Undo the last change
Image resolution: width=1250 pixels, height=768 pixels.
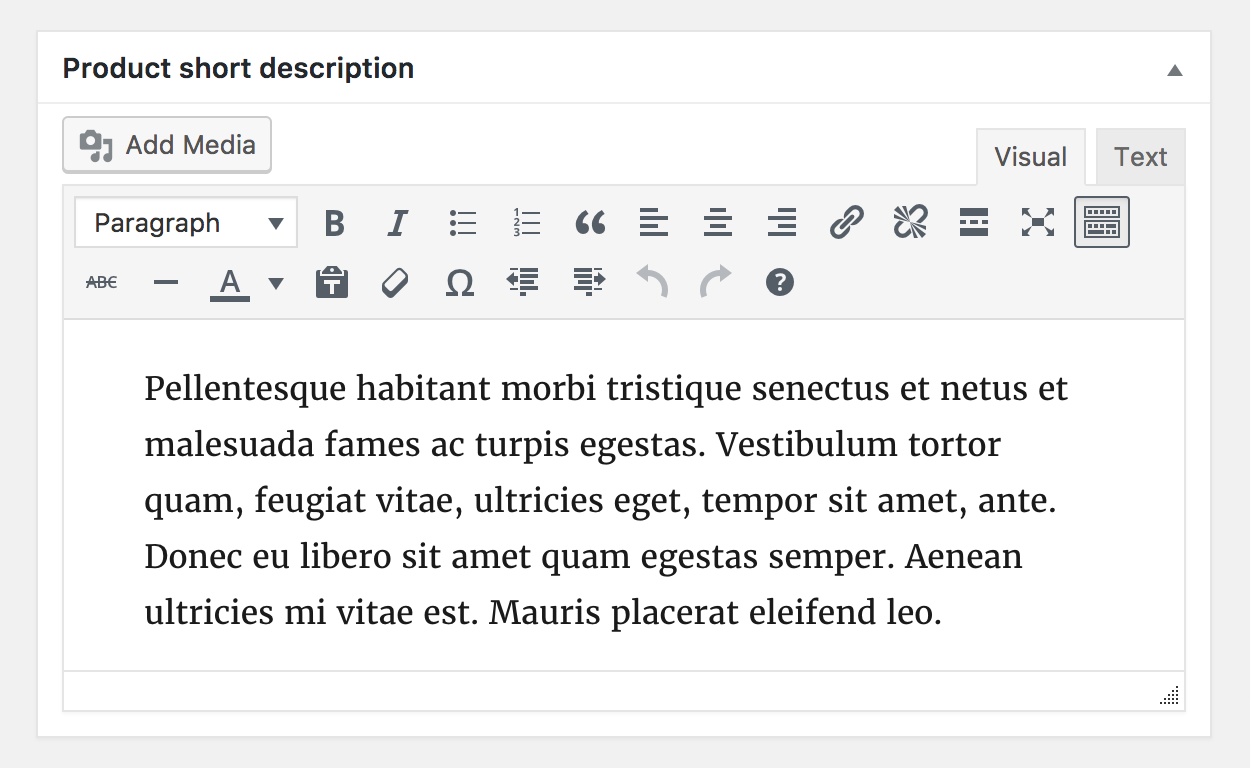[652, 282]
